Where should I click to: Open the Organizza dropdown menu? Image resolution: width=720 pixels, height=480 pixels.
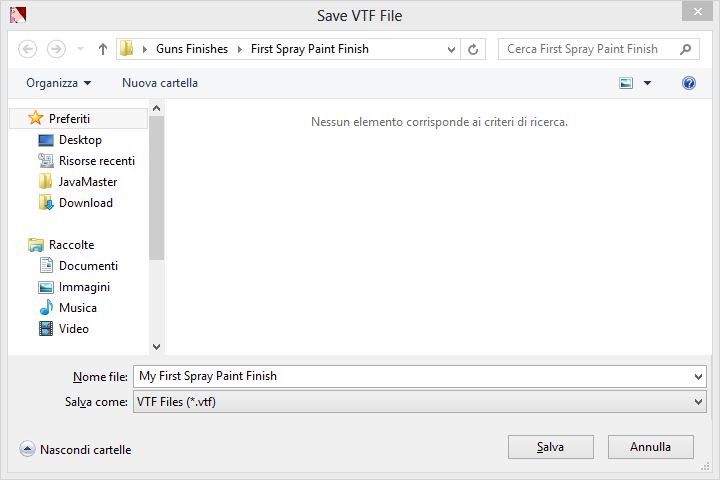[59, 83]
